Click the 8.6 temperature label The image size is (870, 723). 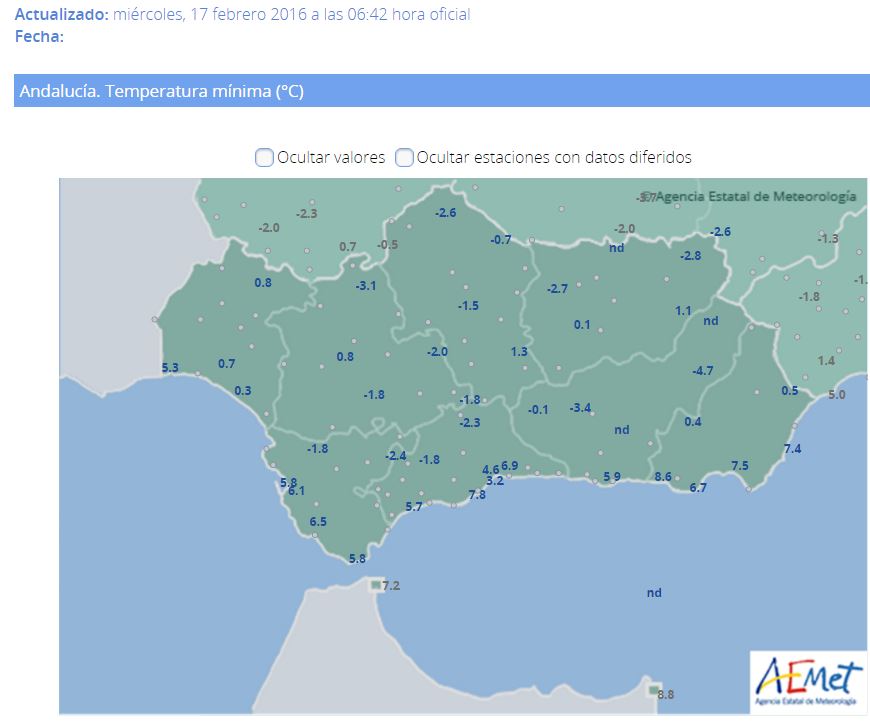click(x=662, y=477)
